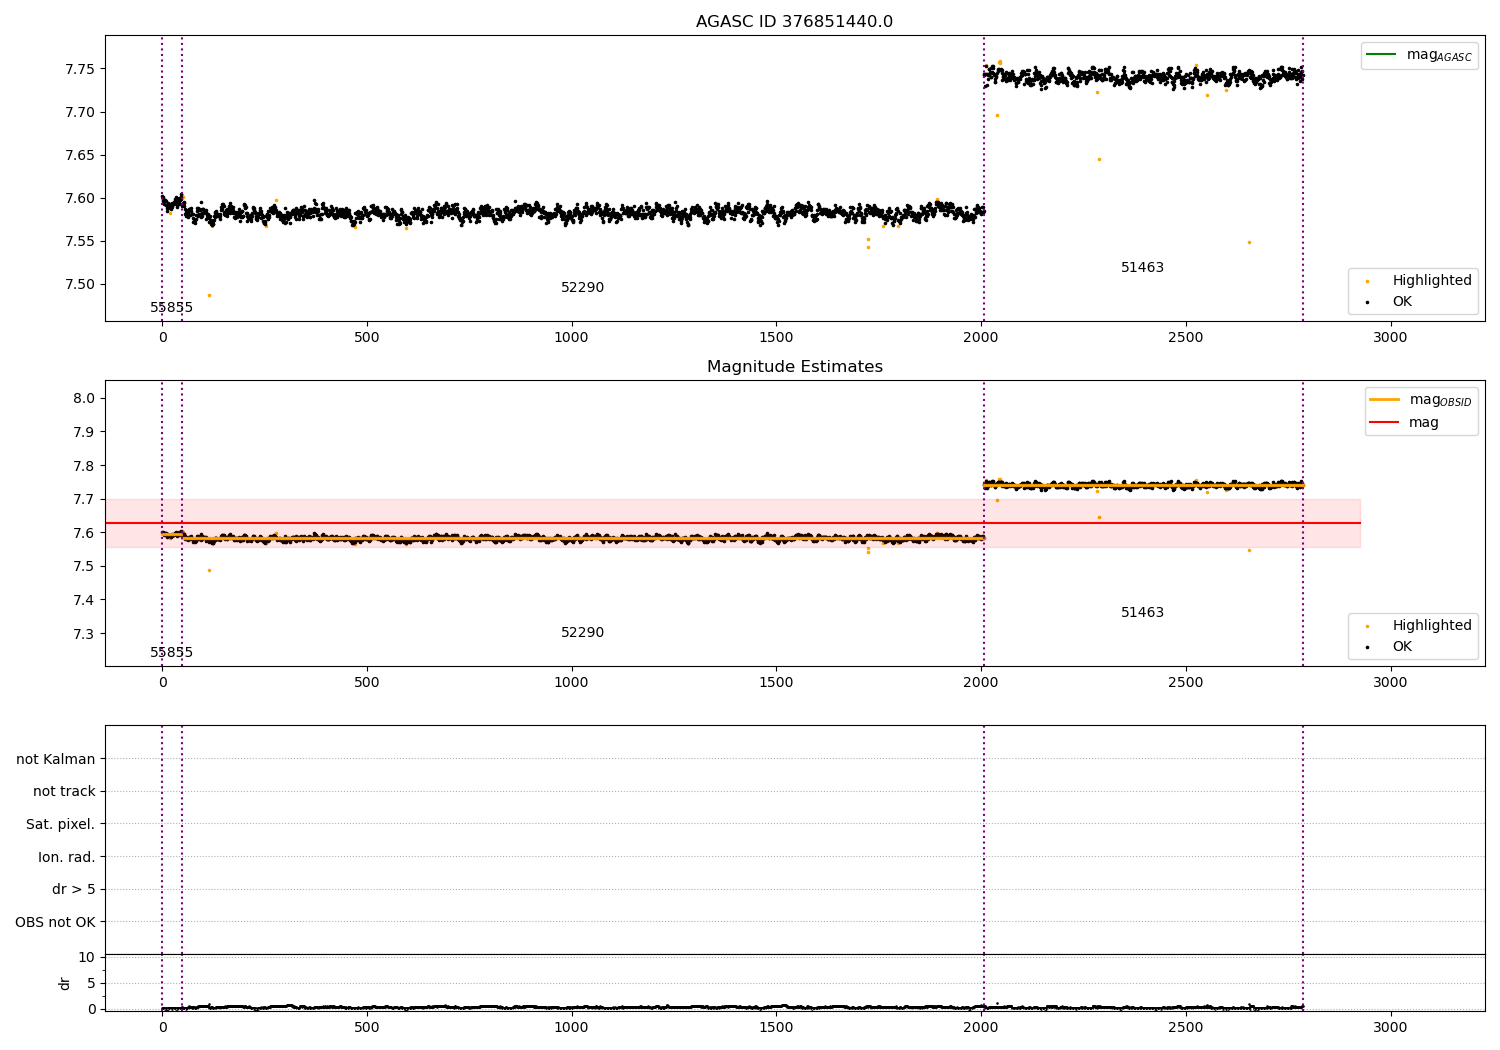1500x1050 pixels.
Task: Click the plot title "AGASC ID 376851440.0"
Action: click(x=794, y=22)
